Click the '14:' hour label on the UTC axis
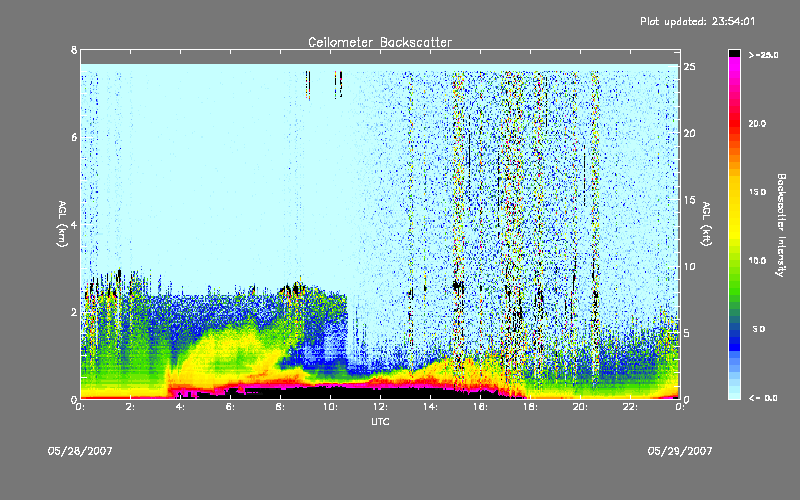 point(430,407)
